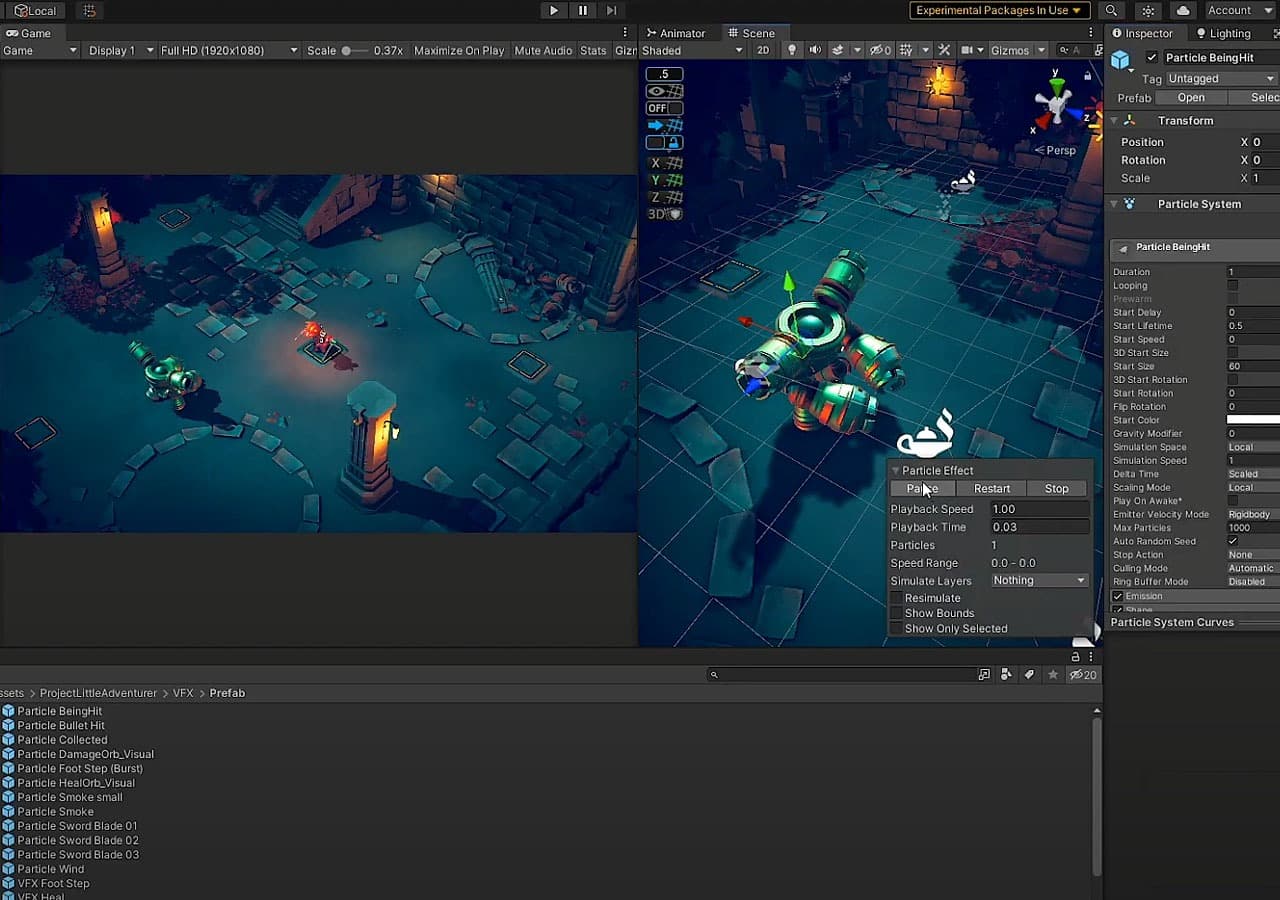
Task: Toggle the Z axis grid icon
Action: [x=664, y=197]
